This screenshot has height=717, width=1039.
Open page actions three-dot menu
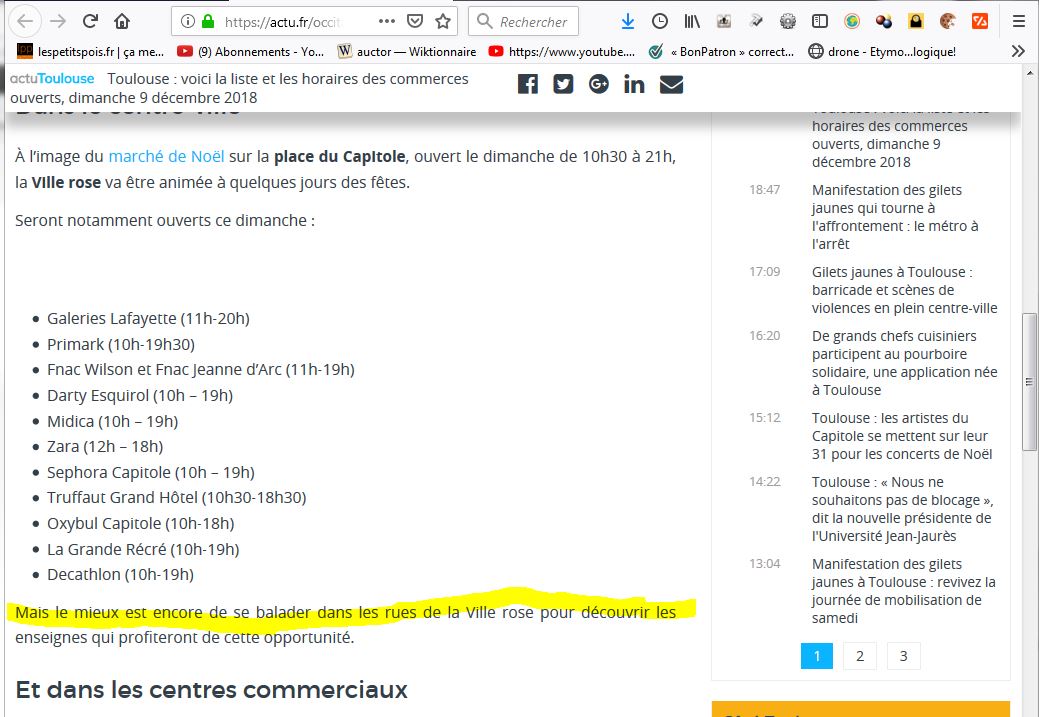[387, 21]
